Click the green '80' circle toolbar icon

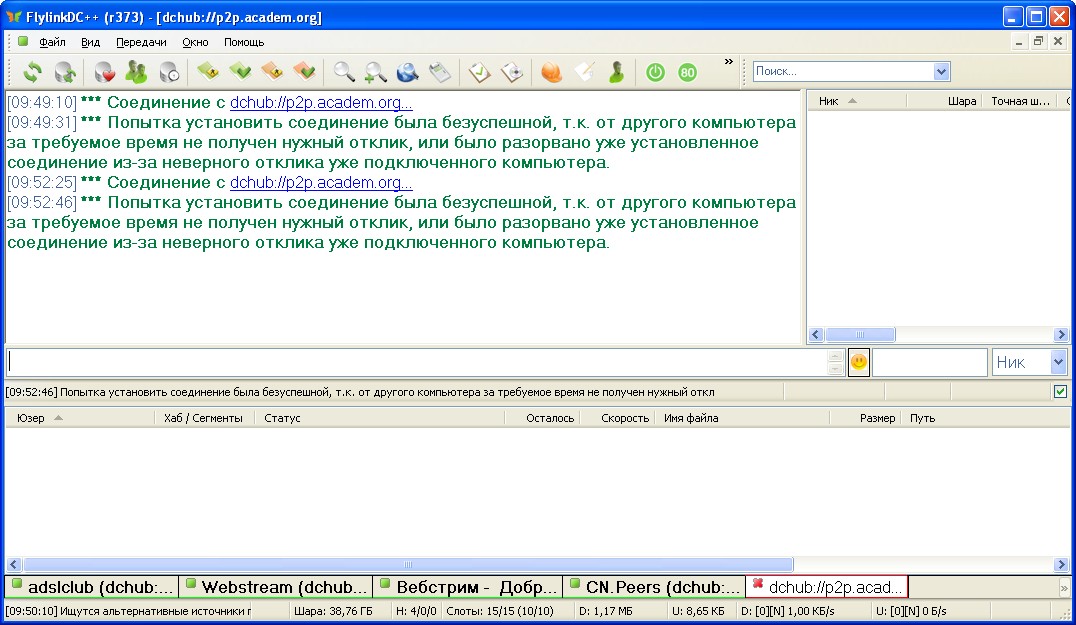(687, 72)
